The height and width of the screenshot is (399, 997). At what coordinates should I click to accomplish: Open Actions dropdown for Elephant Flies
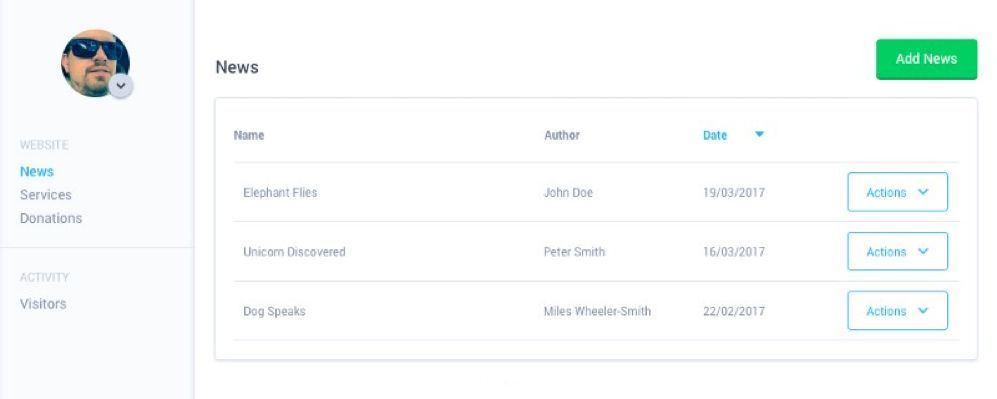click(897, 192)
